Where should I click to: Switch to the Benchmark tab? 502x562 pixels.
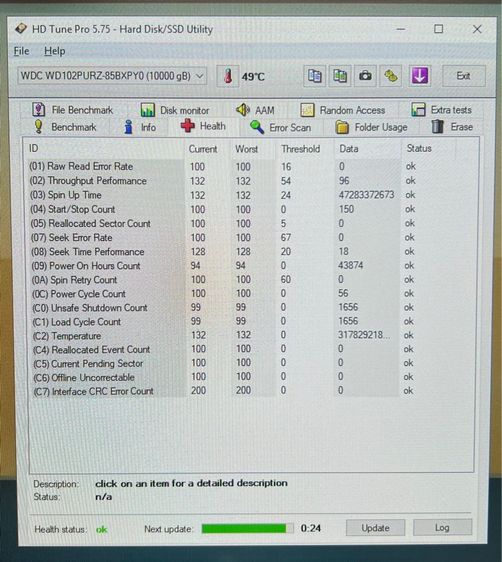(x=65, y=127)
